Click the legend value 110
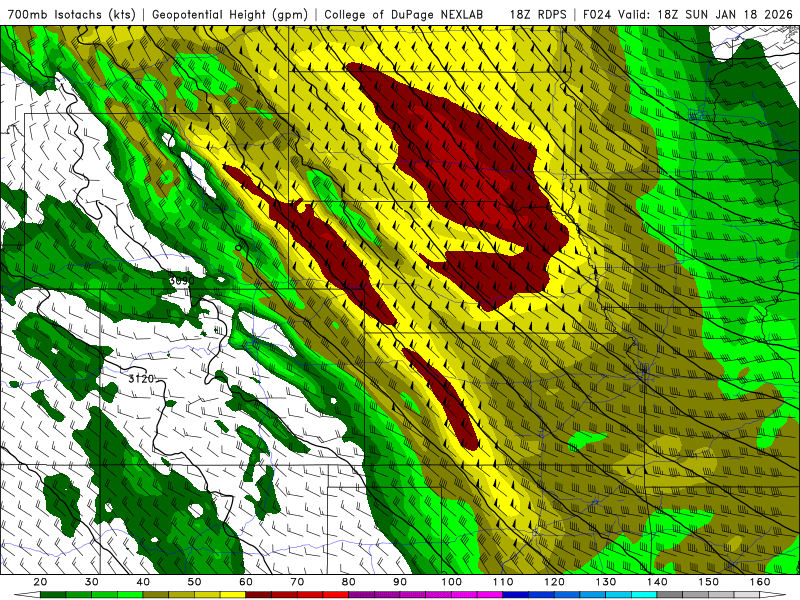The width and height of the screenshot is (800, 600). click(503, 582)
